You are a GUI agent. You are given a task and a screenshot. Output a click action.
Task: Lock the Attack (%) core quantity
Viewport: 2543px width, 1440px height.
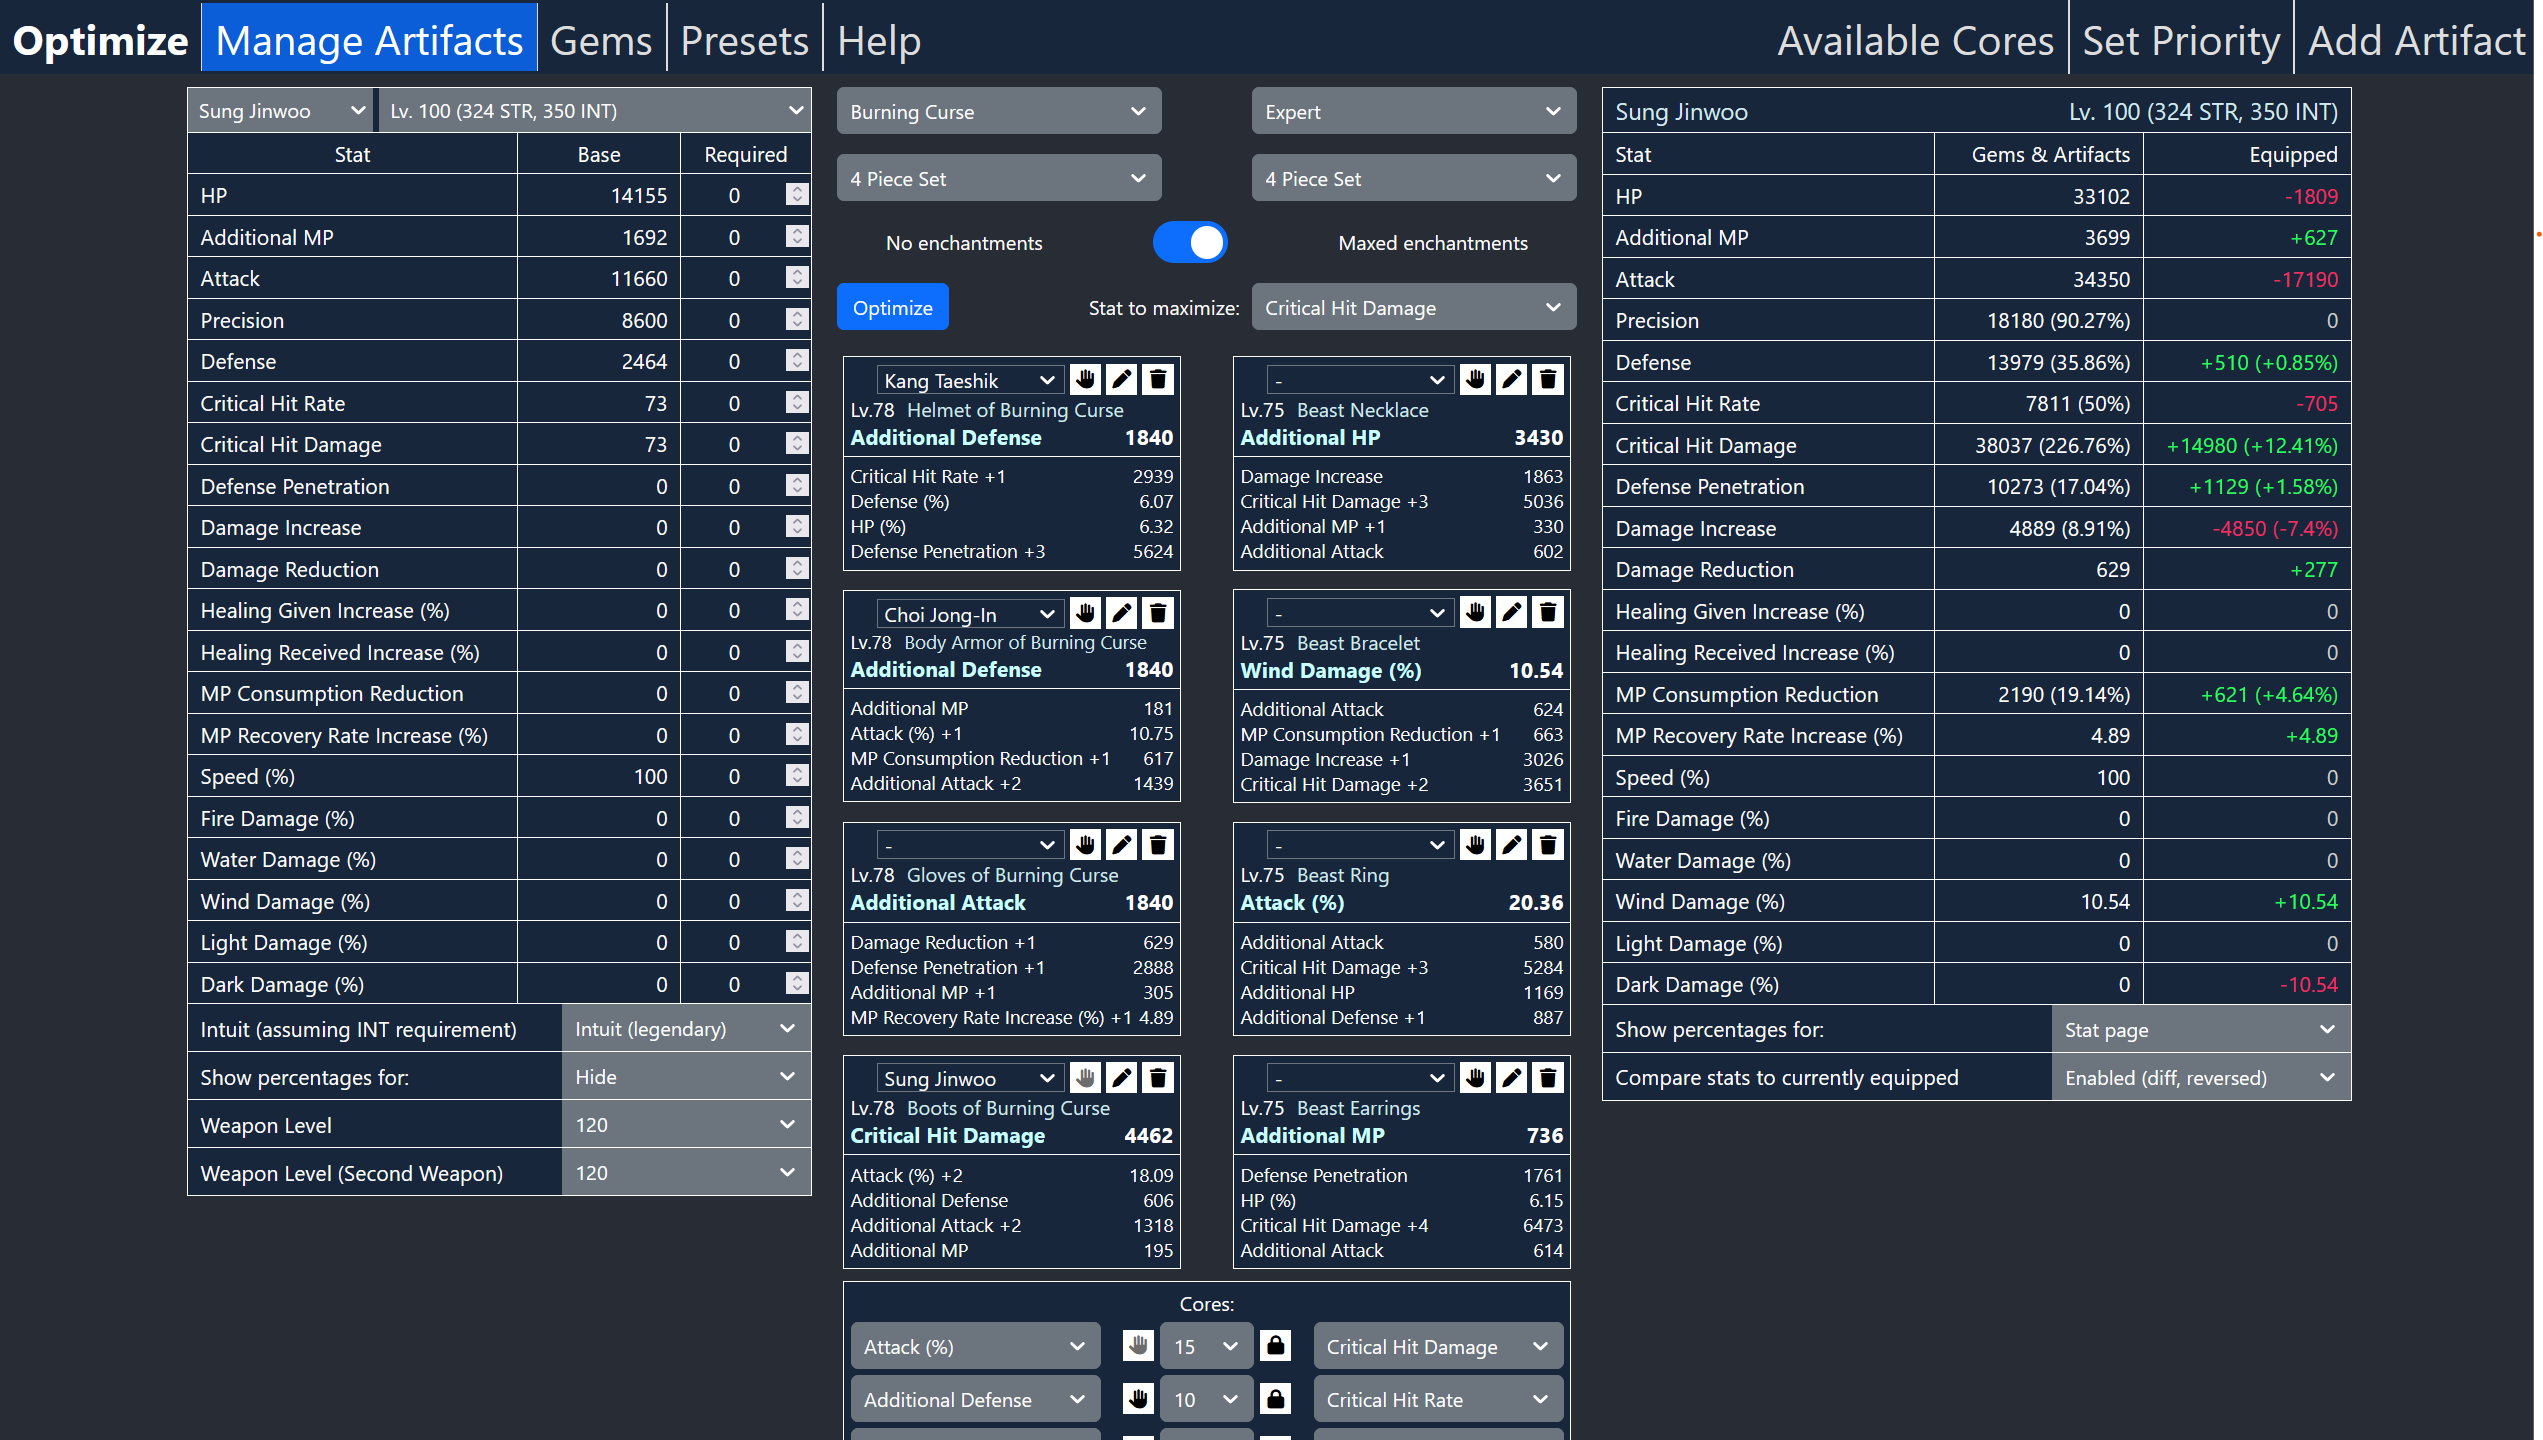coord(1275,1345)
